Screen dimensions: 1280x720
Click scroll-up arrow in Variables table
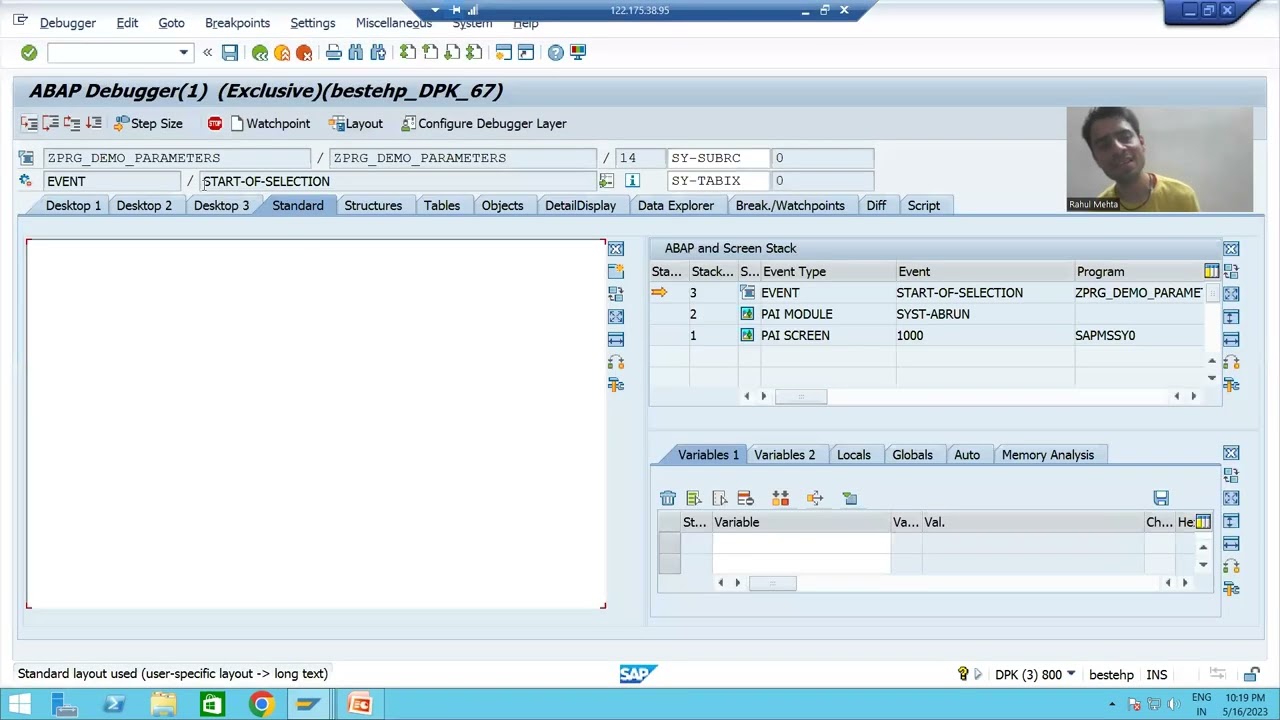coord(1203,547)
